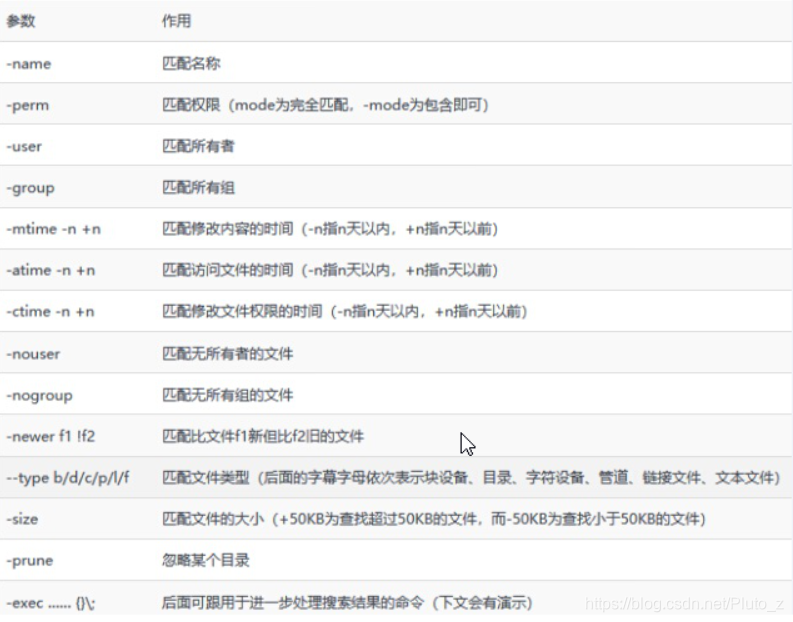Viewport: 793px width, 622px height.
Task: Select the '匹配修改内容的时间' description
Action: point(330,229)
